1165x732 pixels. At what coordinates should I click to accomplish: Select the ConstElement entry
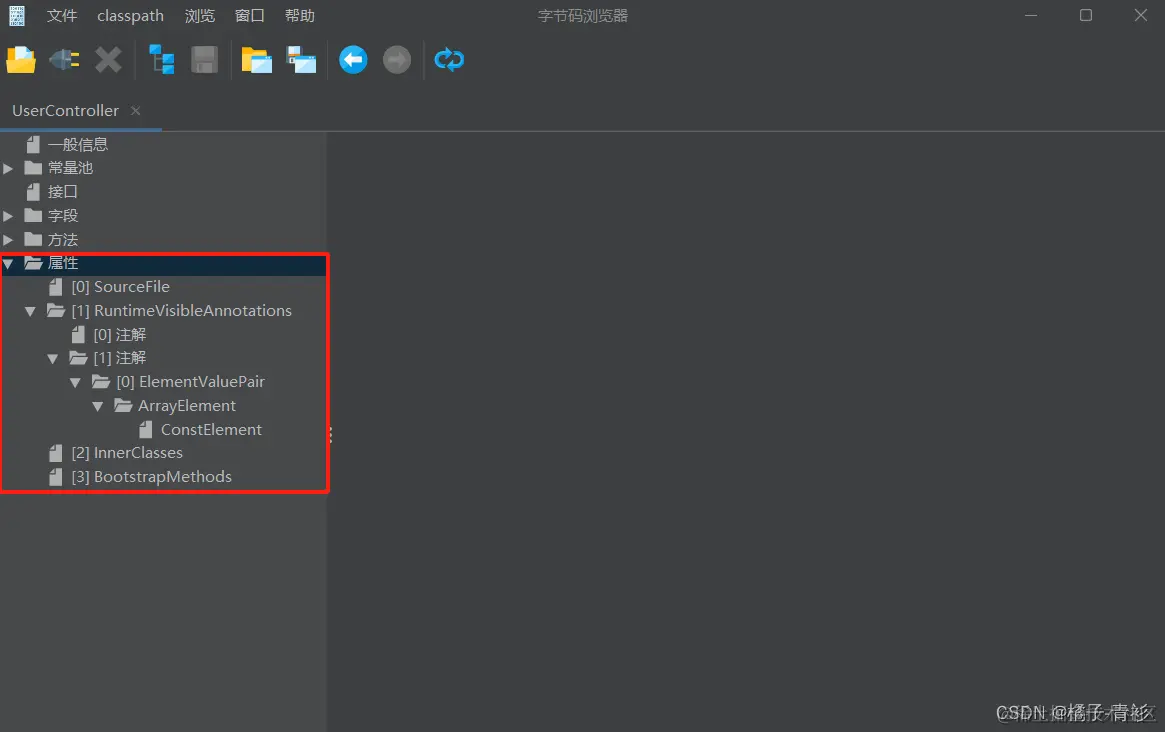point(211,430)
